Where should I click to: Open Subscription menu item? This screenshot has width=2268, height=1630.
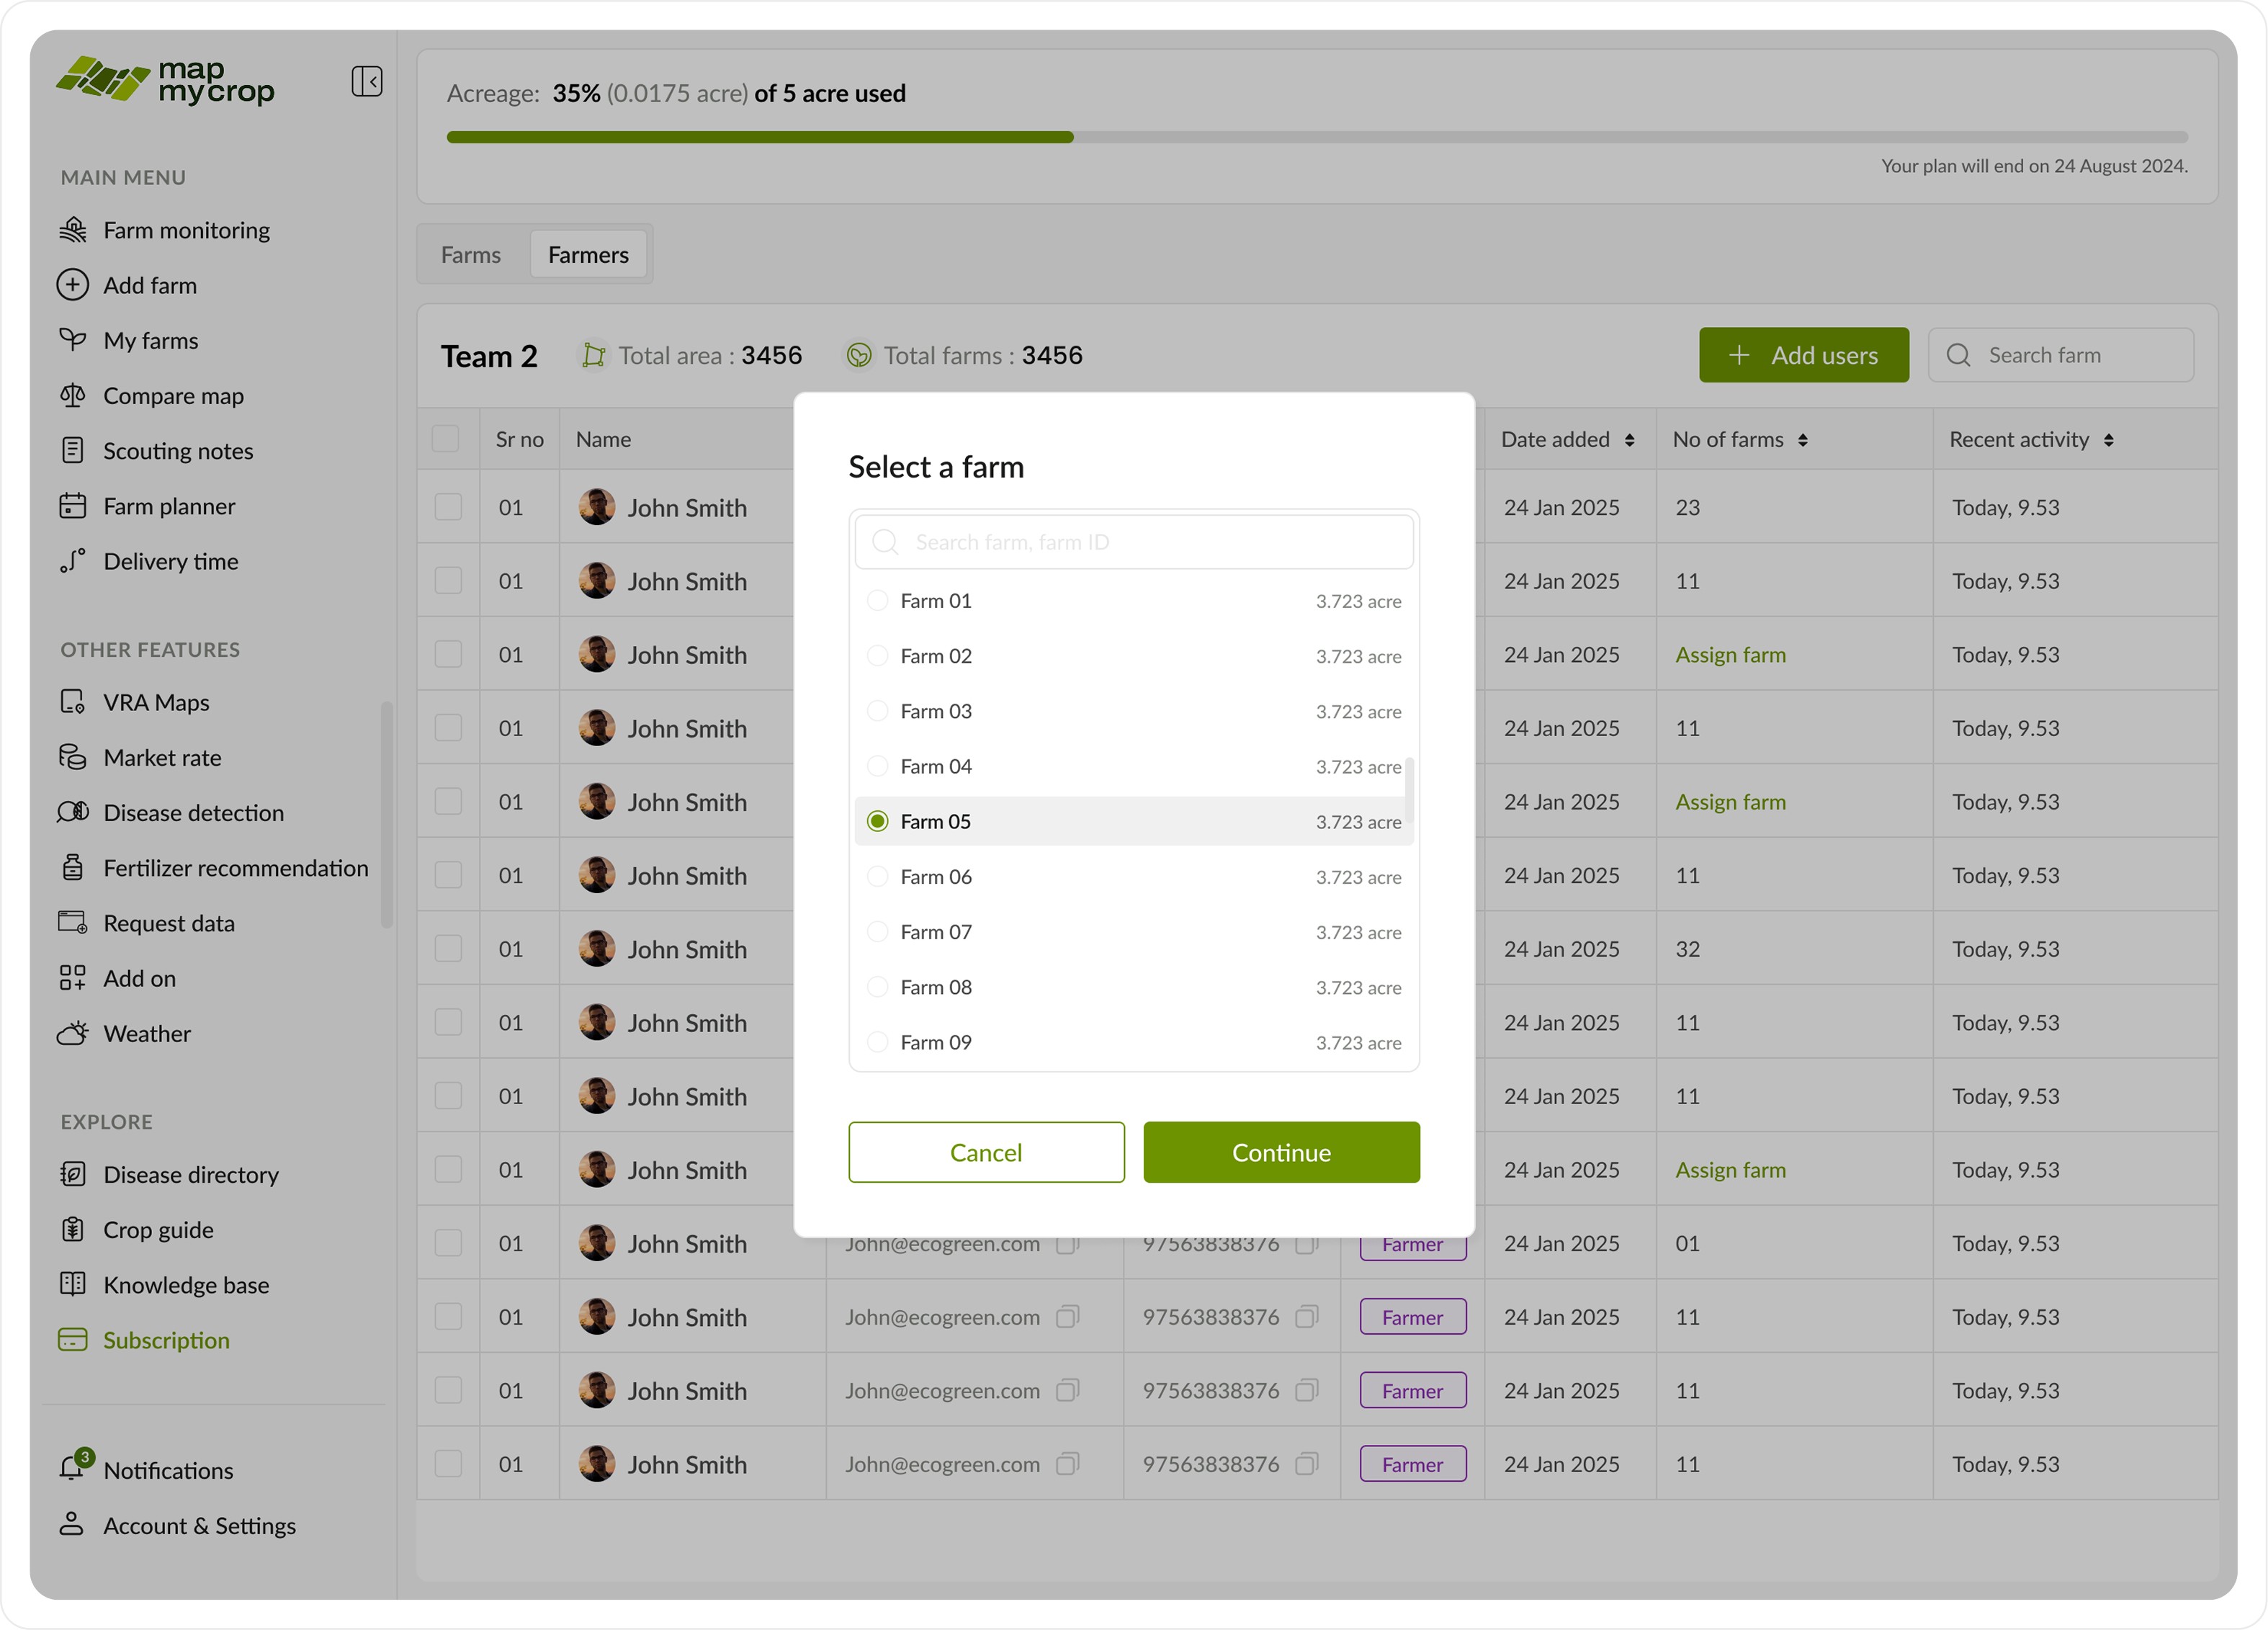pos(166,1340)
